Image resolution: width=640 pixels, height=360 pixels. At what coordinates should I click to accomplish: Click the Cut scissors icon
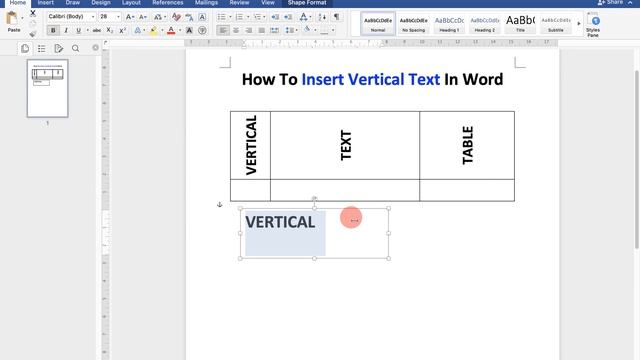(33, 13)
